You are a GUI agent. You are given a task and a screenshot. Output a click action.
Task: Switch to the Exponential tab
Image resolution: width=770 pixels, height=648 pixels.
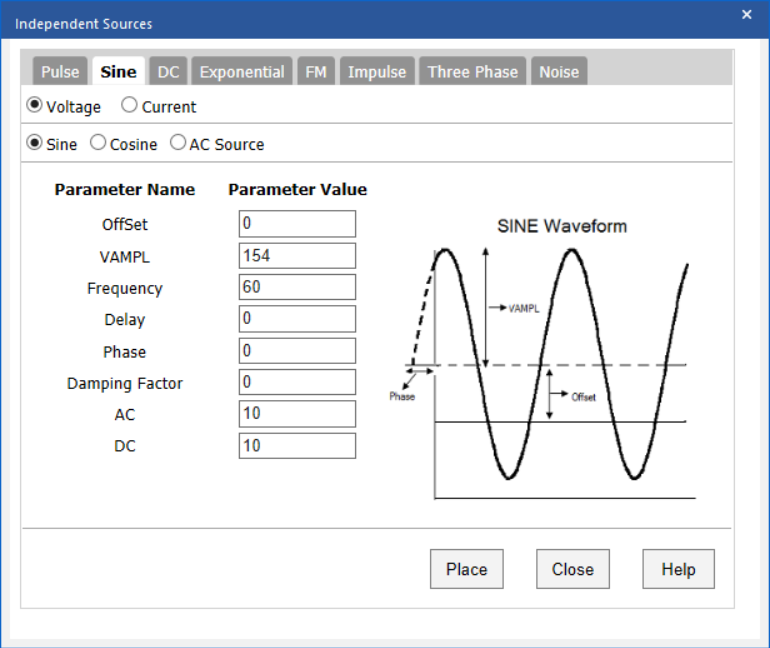pyautogui.click(x=242, y=72)
